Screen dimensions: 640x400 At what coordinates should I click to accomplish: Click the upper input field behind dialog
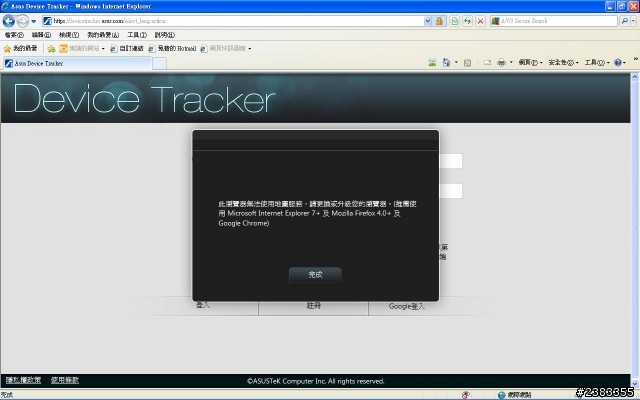pyautogui.click(x=451, y=161)
